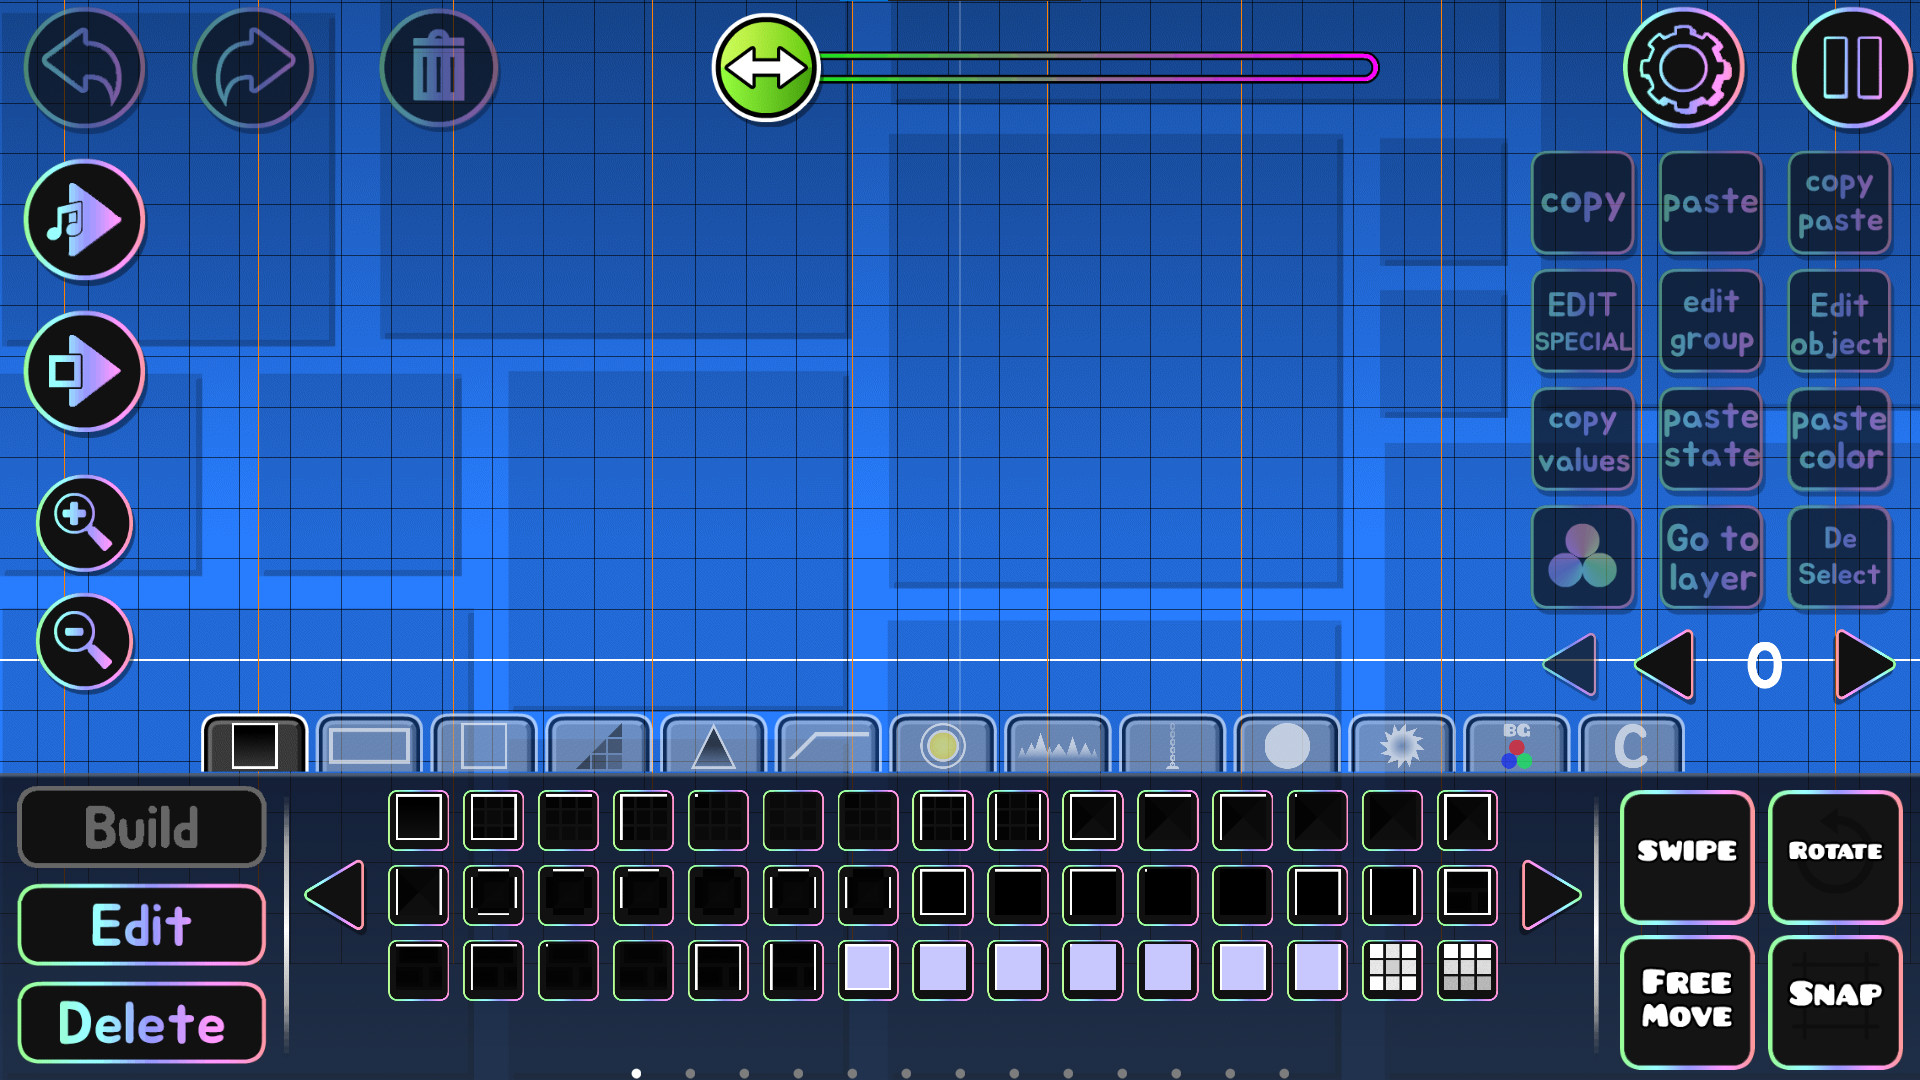The height and width of the screenshot is (1080, 1920).
Task: Go to next object page with right arrow
Action: point(1551,895)
